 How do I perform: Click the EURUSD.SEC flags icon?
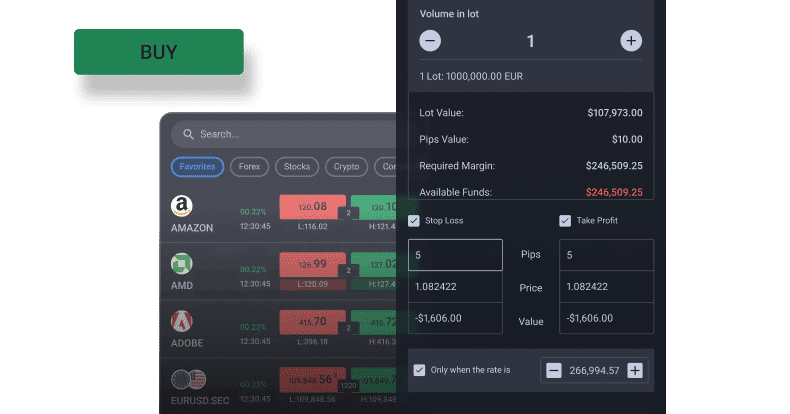pos(188,380)
